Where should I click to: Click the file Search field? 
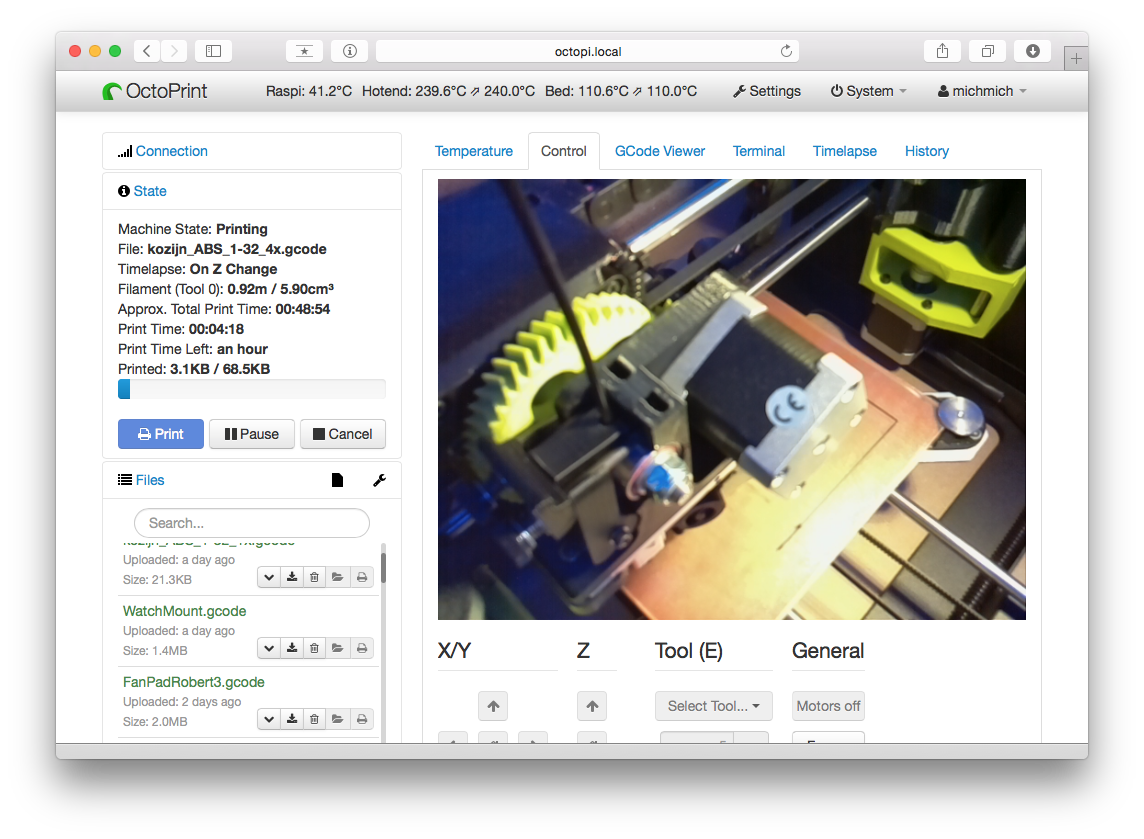click(252, 523)
